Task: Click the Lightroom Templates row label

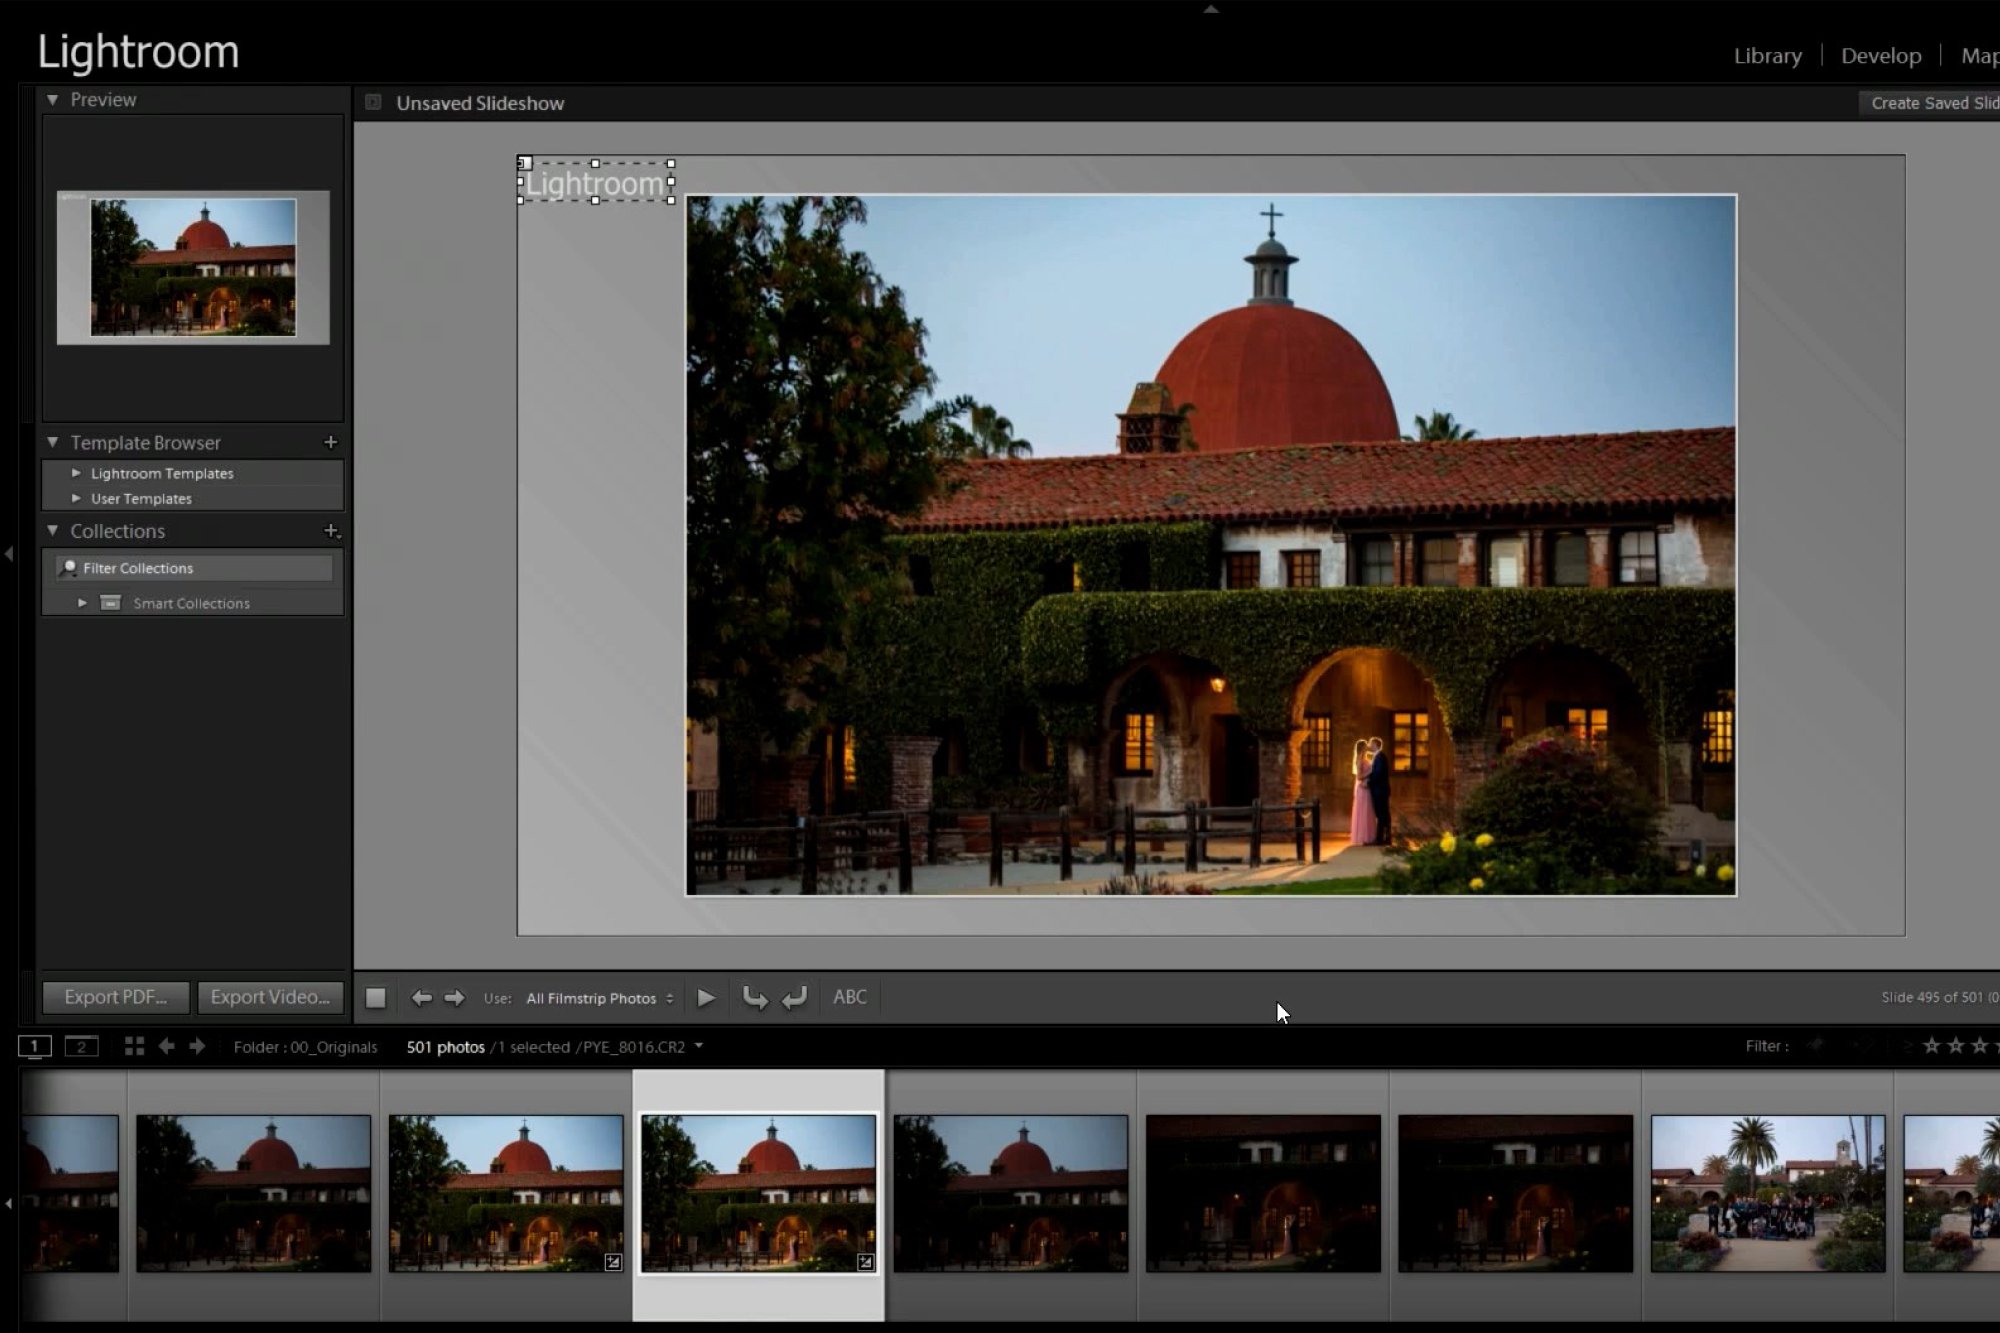Action: [162, 473]
